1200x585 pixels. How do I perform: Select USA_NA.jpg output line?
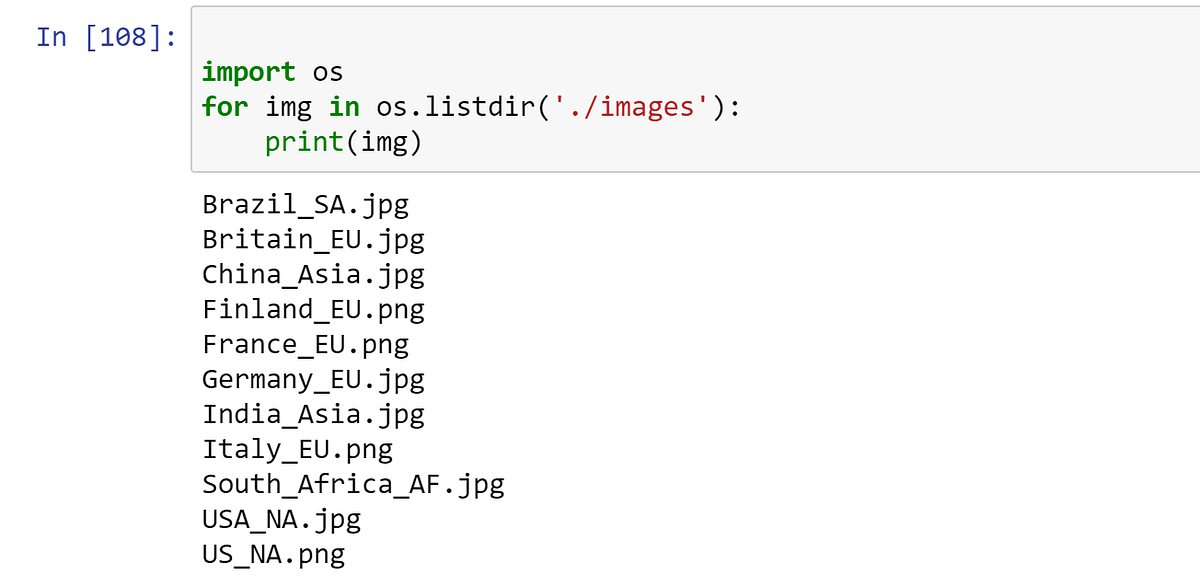[281, 520]
